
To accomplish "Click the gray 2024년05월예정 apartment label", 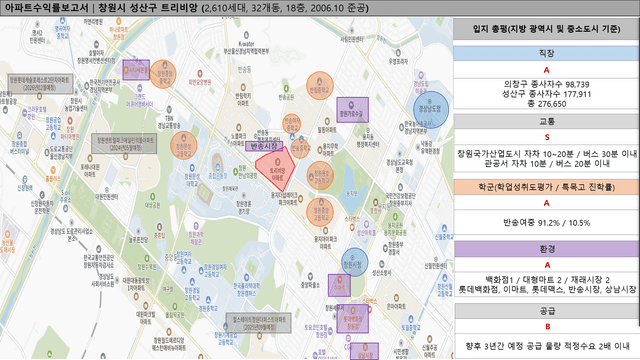I will coord(124,143).
